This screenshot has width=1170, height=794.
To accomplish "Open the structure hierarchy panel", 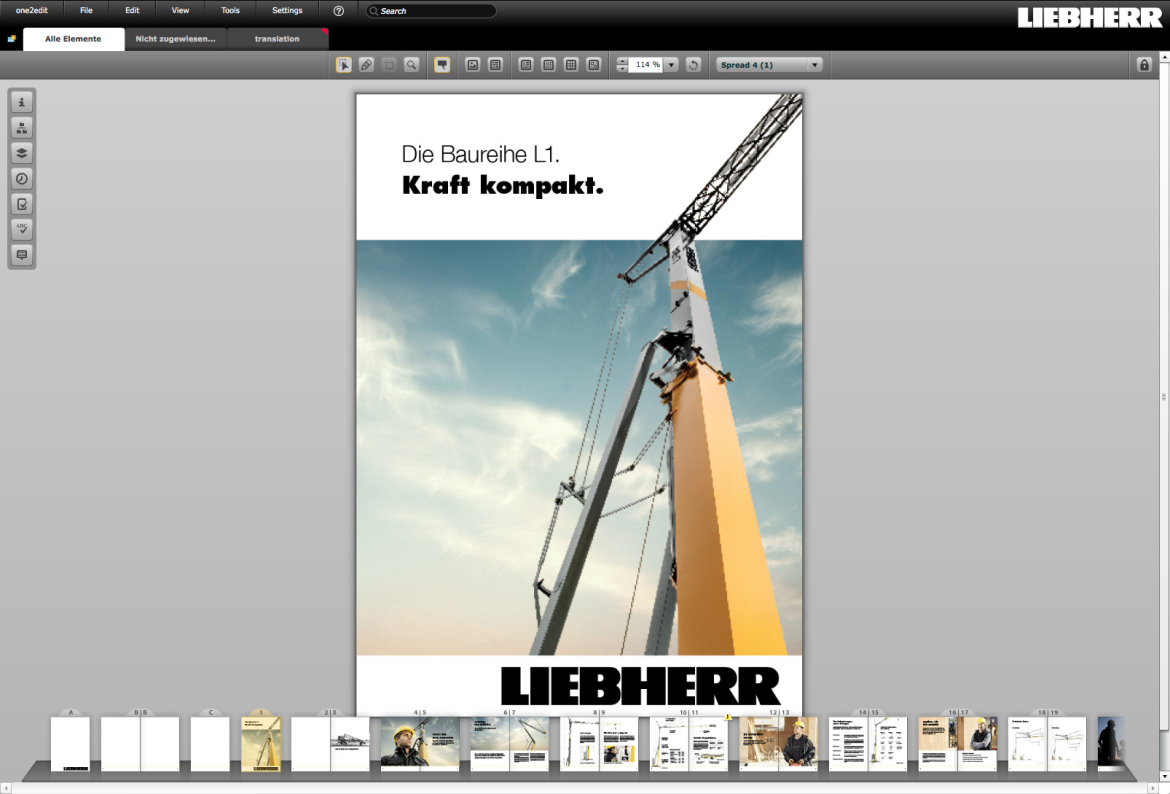I will (22, 128).
